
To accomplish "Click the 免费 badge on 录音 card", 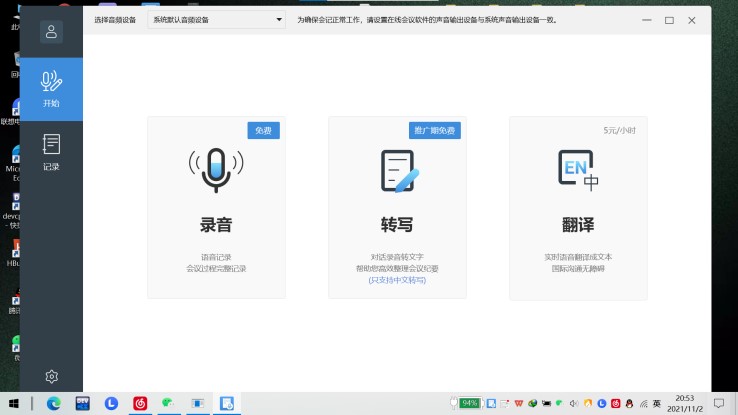I will tap(264, 130).
